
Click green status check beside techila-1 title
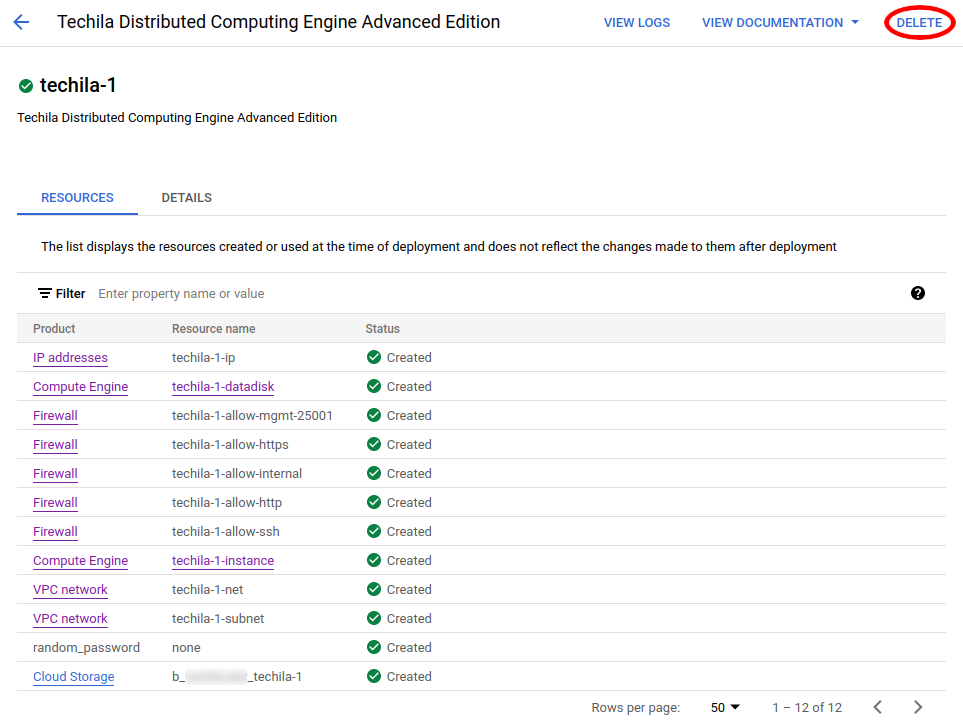(26, 86)
